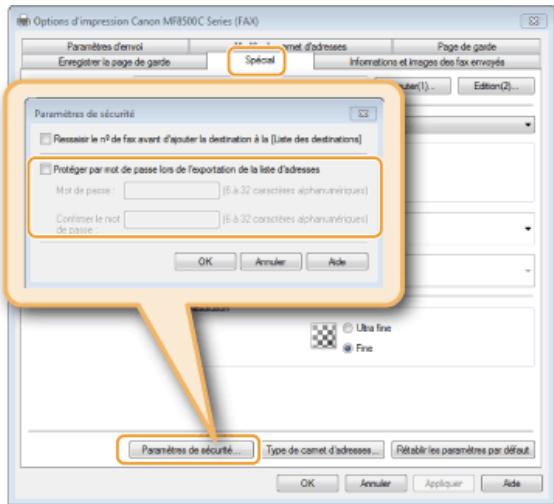Select the Fine radio button
This screenshot has height=504, width=554.
pyautogui.click(x=348, y=348)
